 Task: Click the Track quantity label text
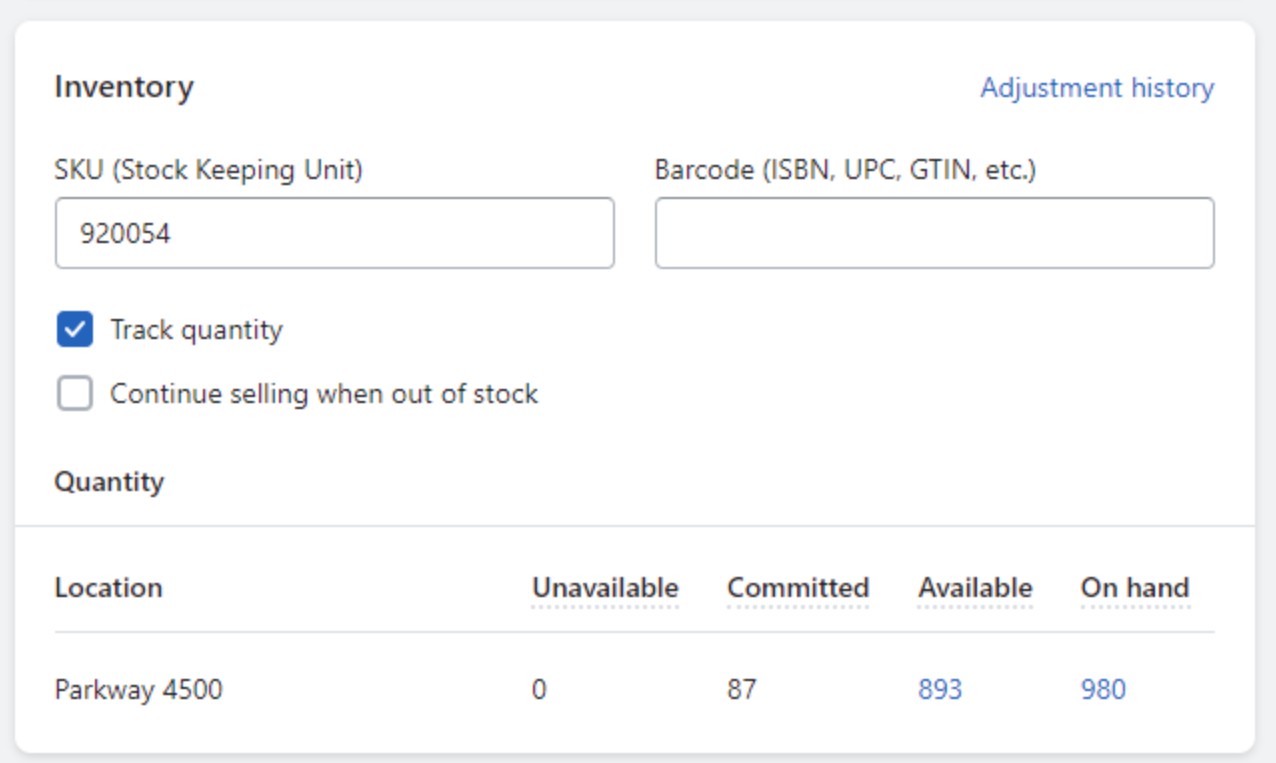[196, 330]
